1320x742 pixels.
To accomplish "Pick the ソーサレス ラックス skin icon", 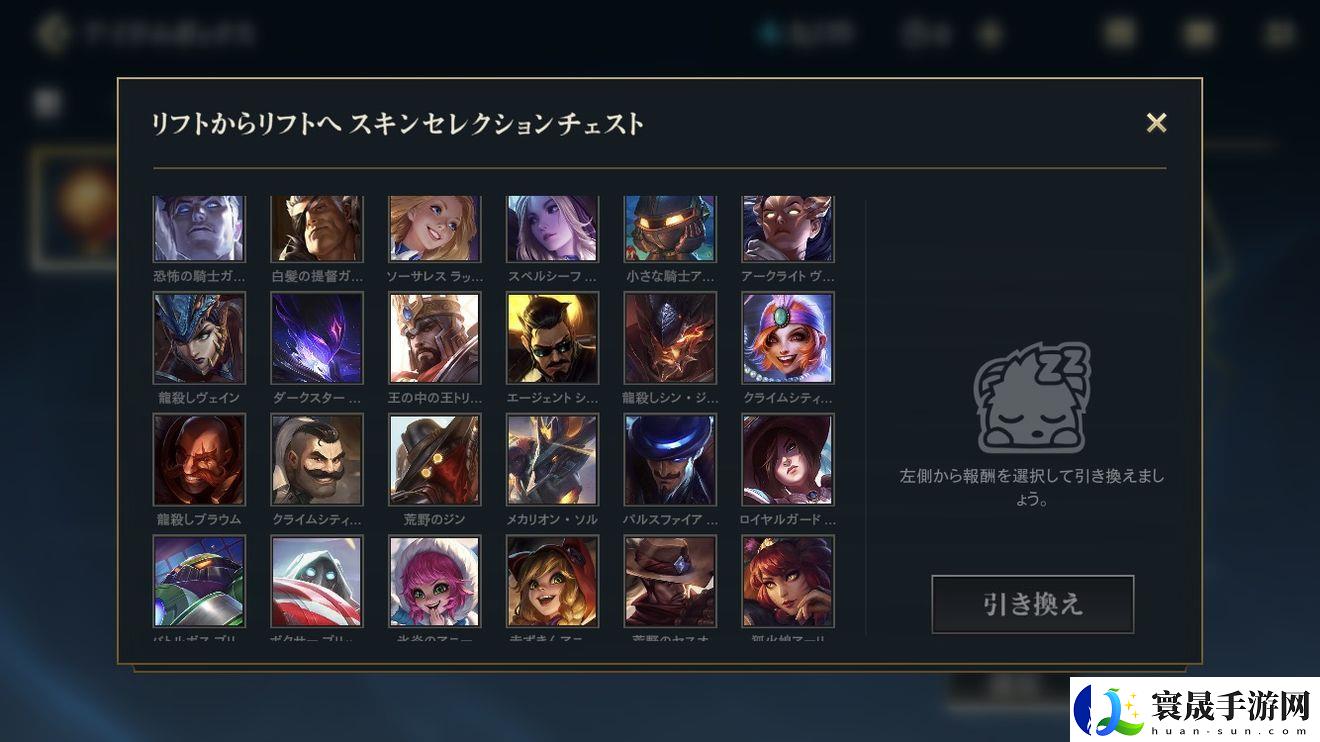I will pyautogui.click(x=435, y=229).
